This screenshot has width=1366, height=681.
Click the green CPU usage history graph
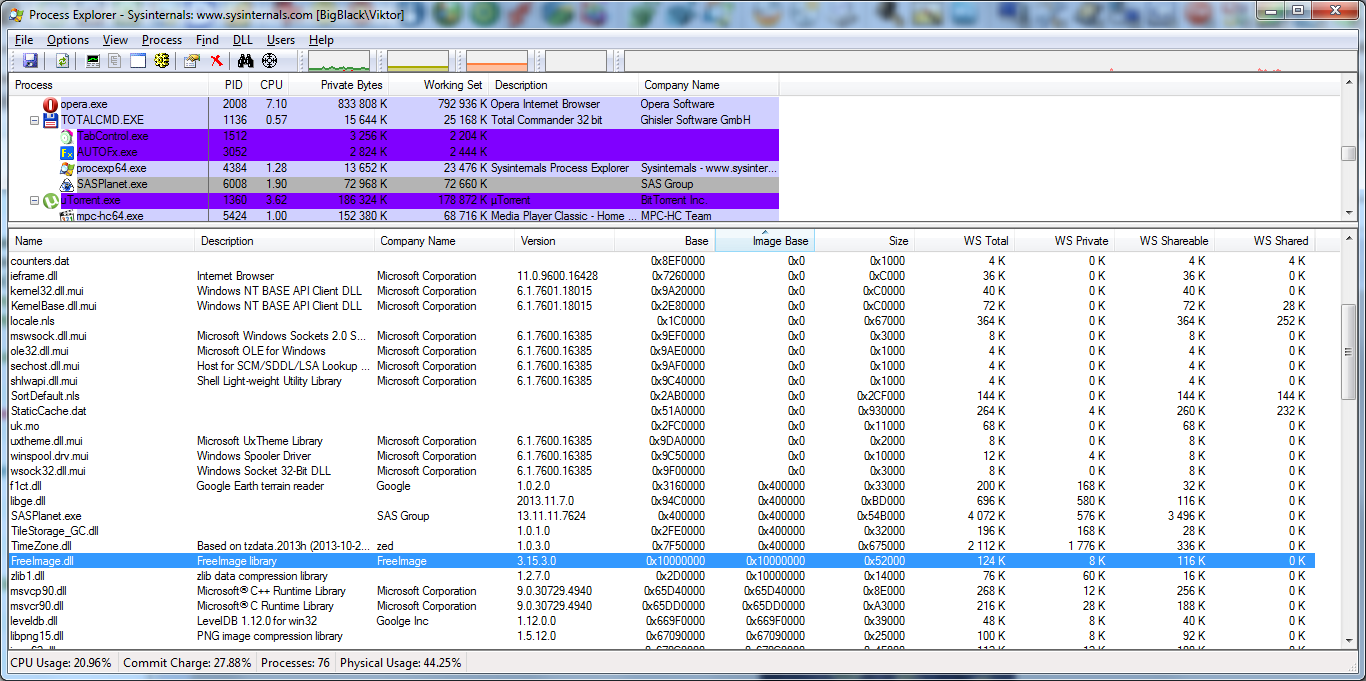click(339, 61)
